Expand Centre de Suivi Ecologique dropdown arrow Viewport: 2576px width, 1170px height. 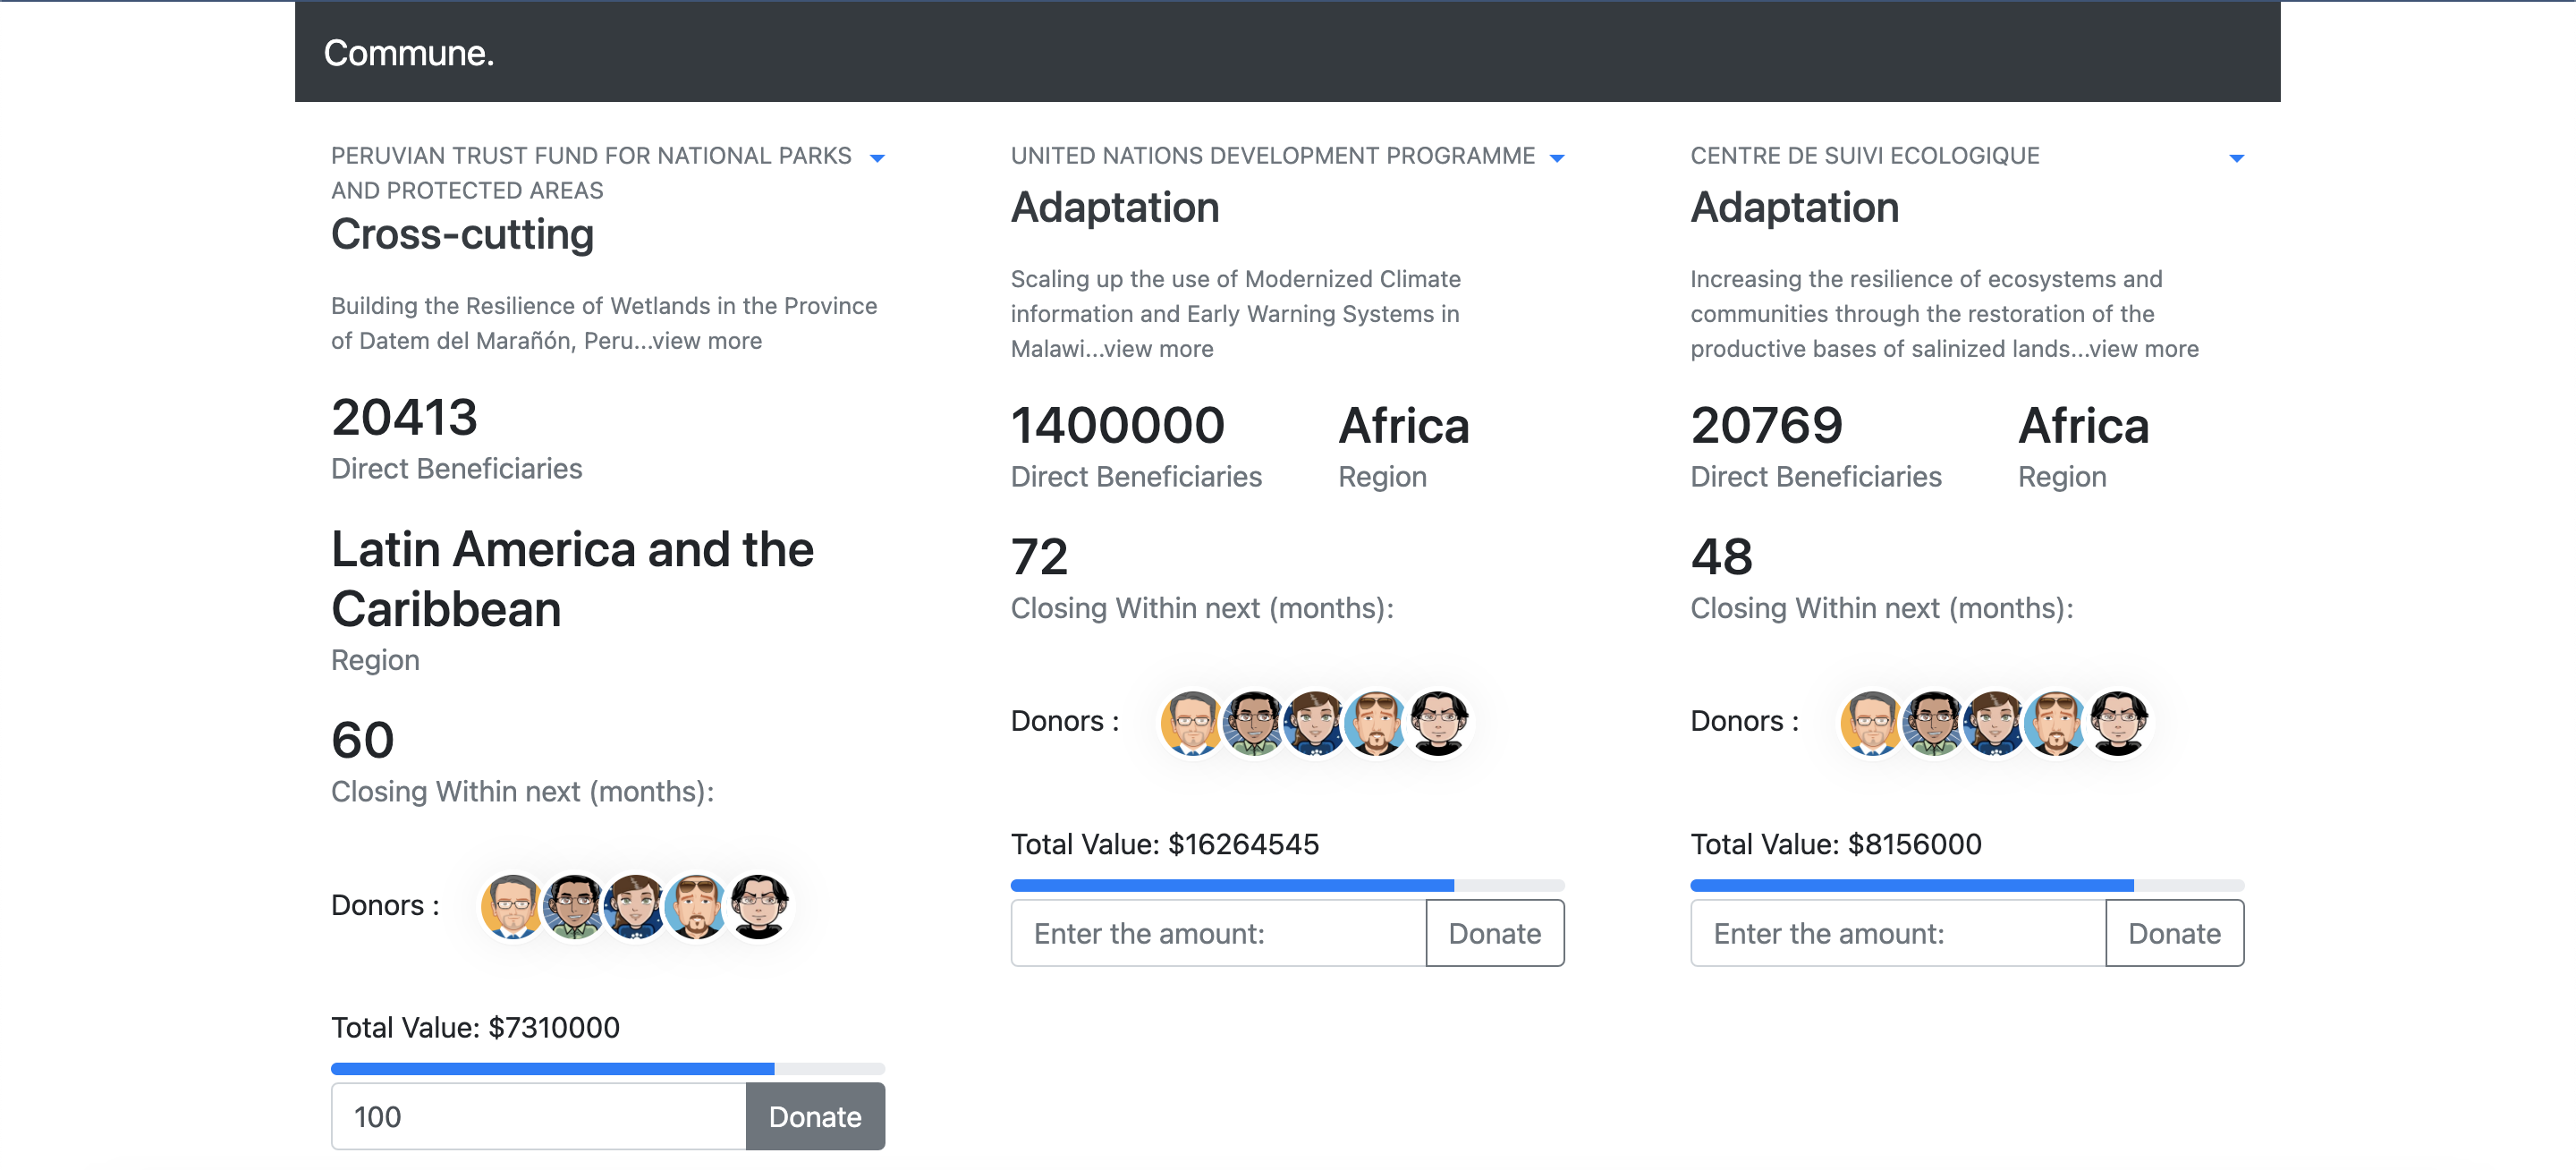point(2236,158)
